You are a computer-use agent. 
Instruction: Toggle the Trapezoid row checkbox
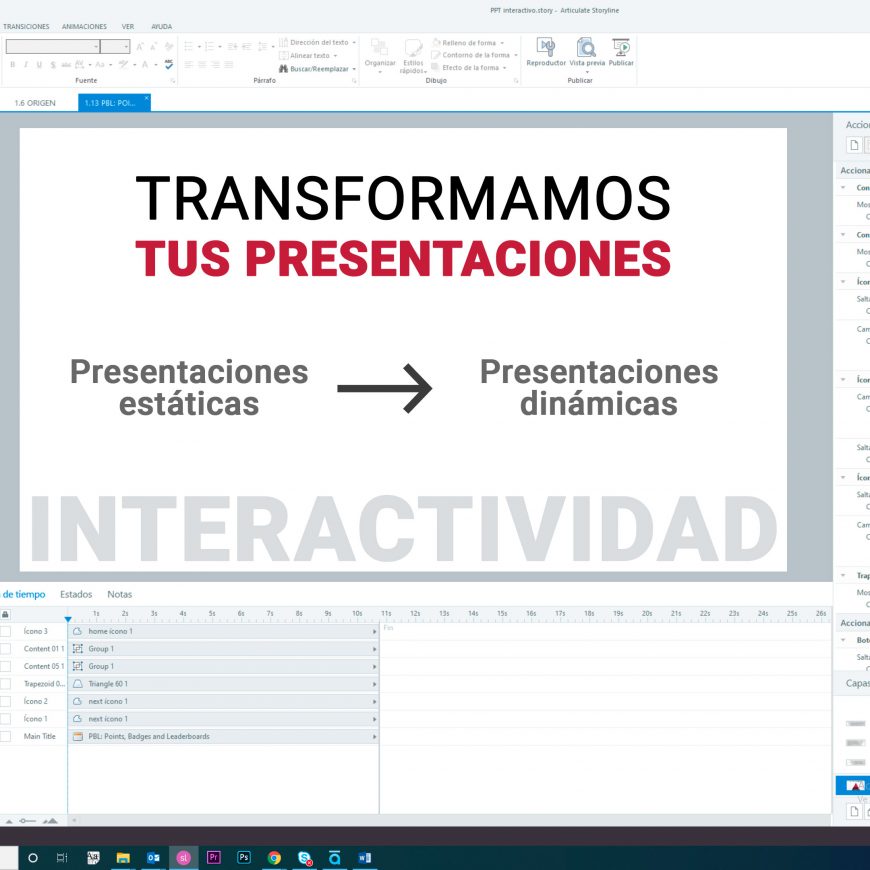5,684
